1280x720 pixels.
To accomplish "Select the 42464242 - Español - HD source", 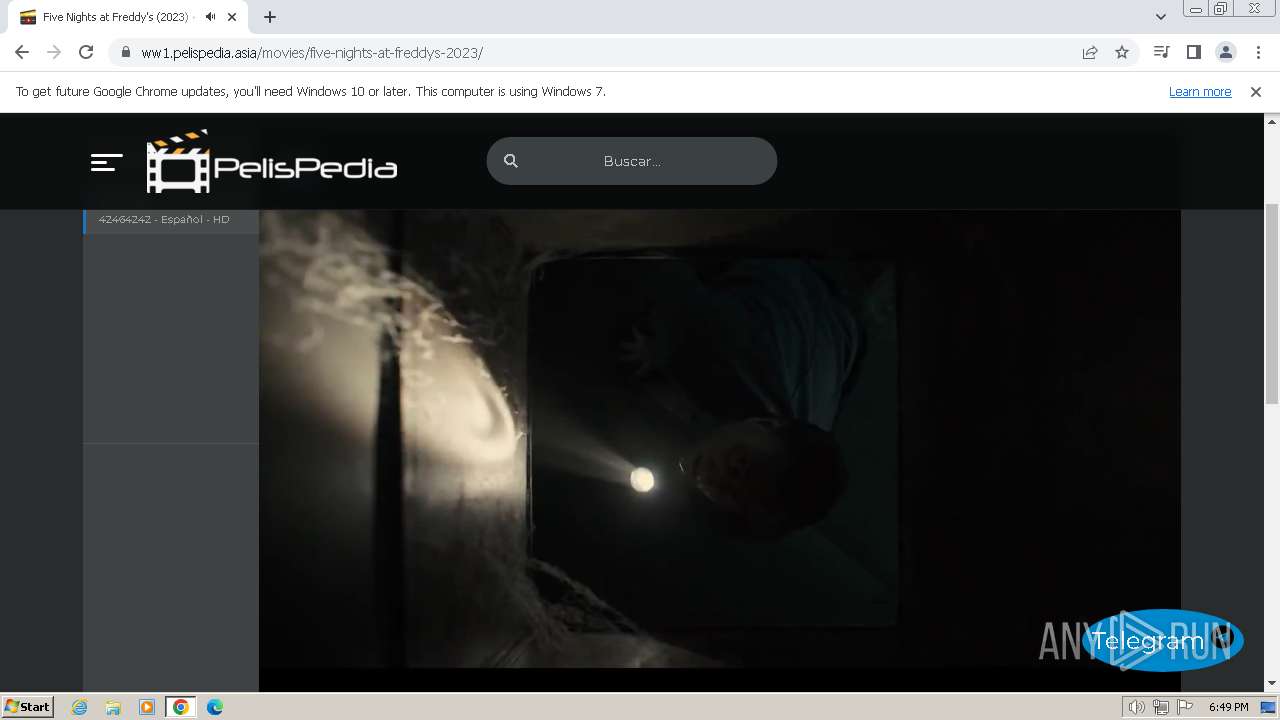I will [171, 220].
